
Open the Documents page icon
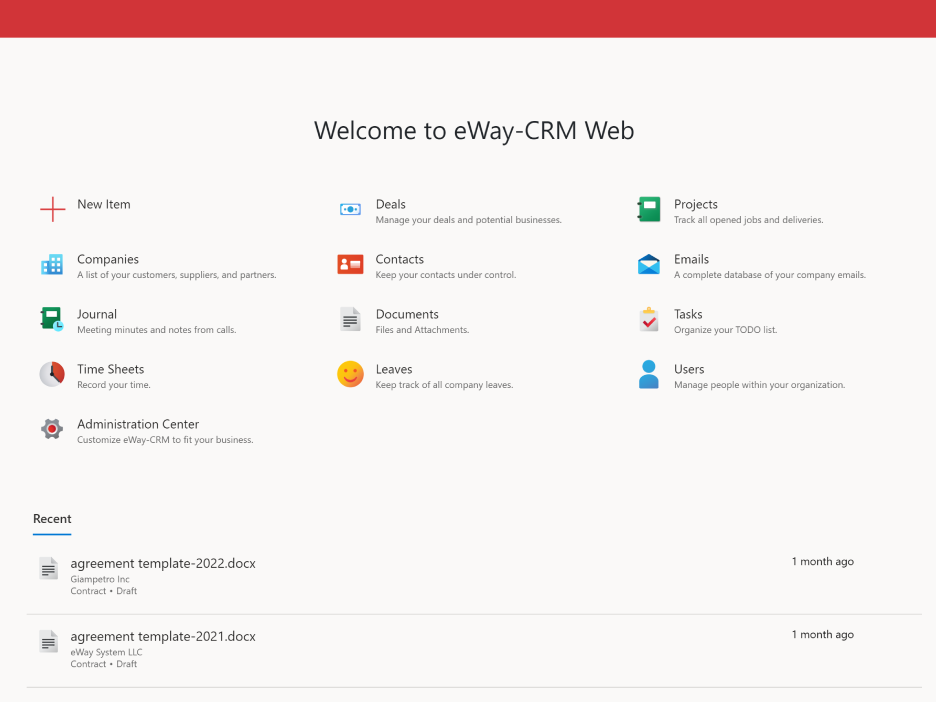350,319
